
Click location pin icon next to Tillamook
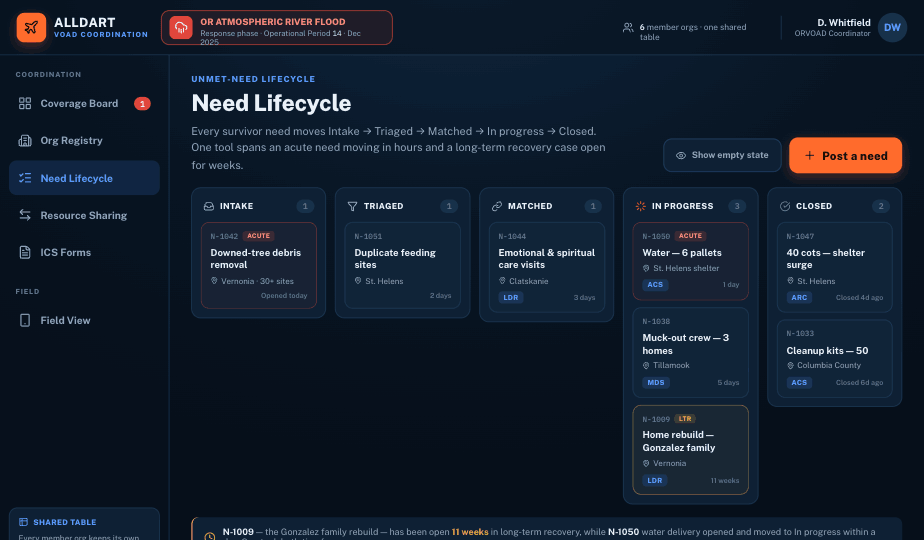pos(646,366)
